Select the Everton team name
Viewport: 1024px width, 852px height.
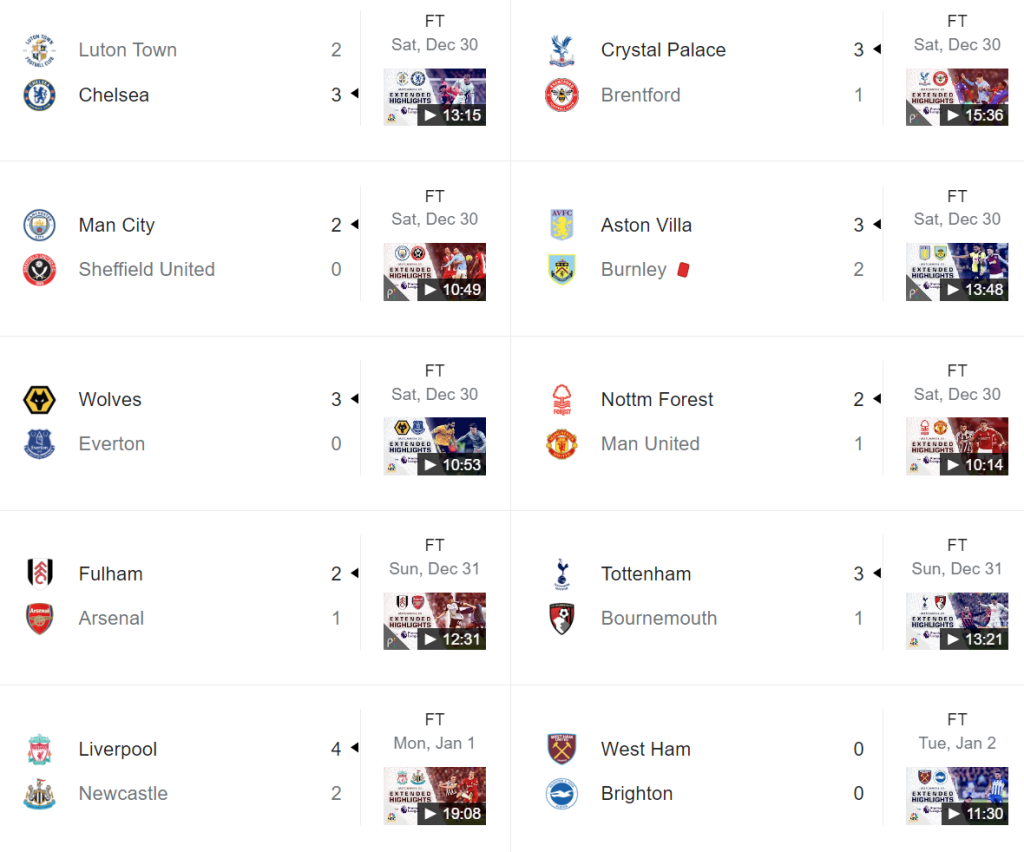112,444
